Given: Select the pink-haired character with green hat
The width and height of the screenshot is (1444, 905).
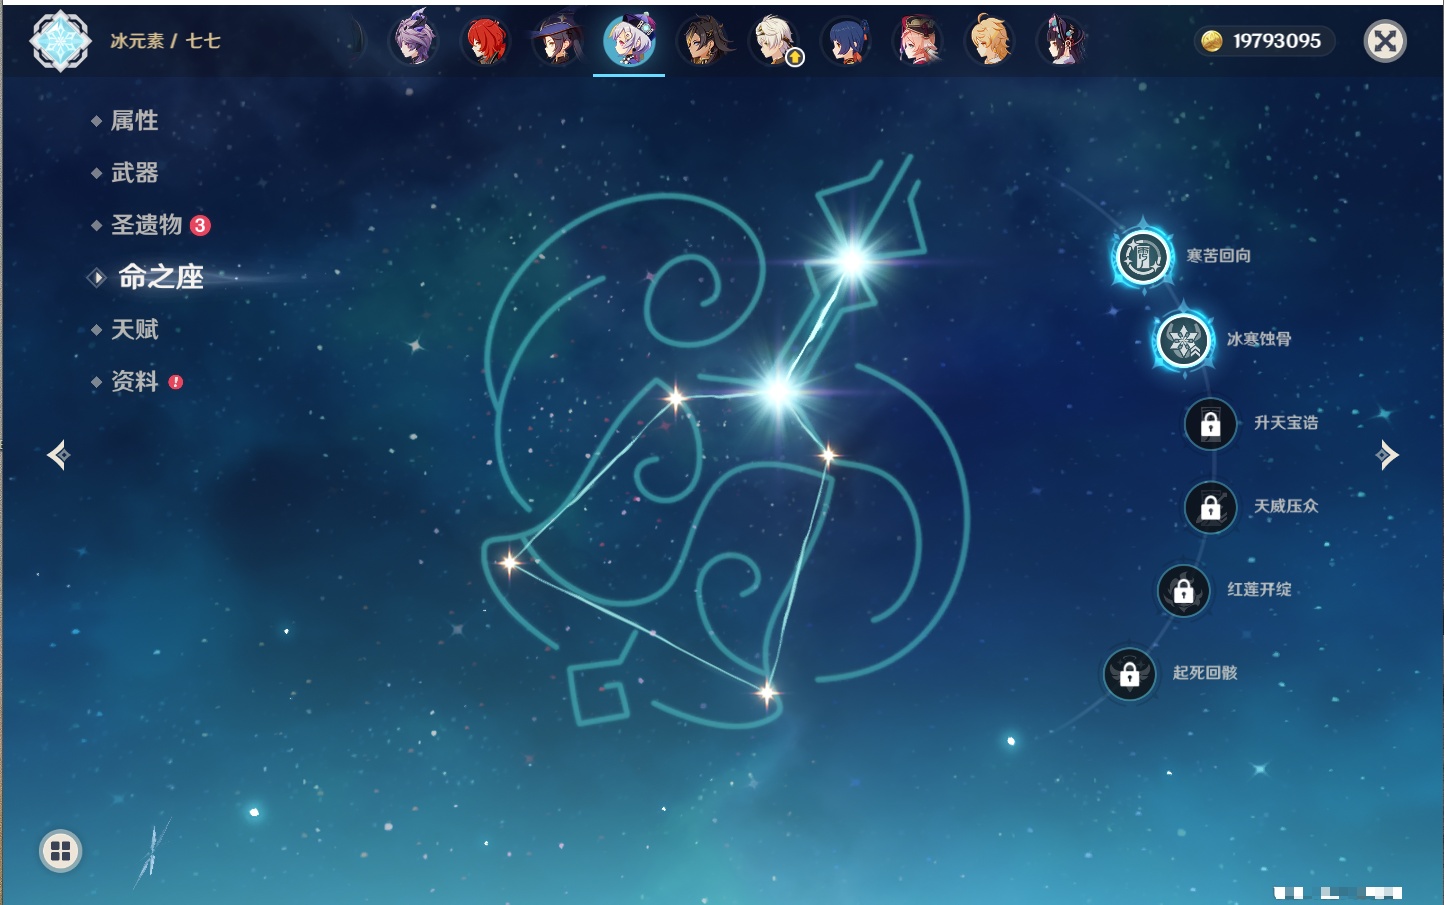Looking at the screenshot, I should tap(917, 41).
